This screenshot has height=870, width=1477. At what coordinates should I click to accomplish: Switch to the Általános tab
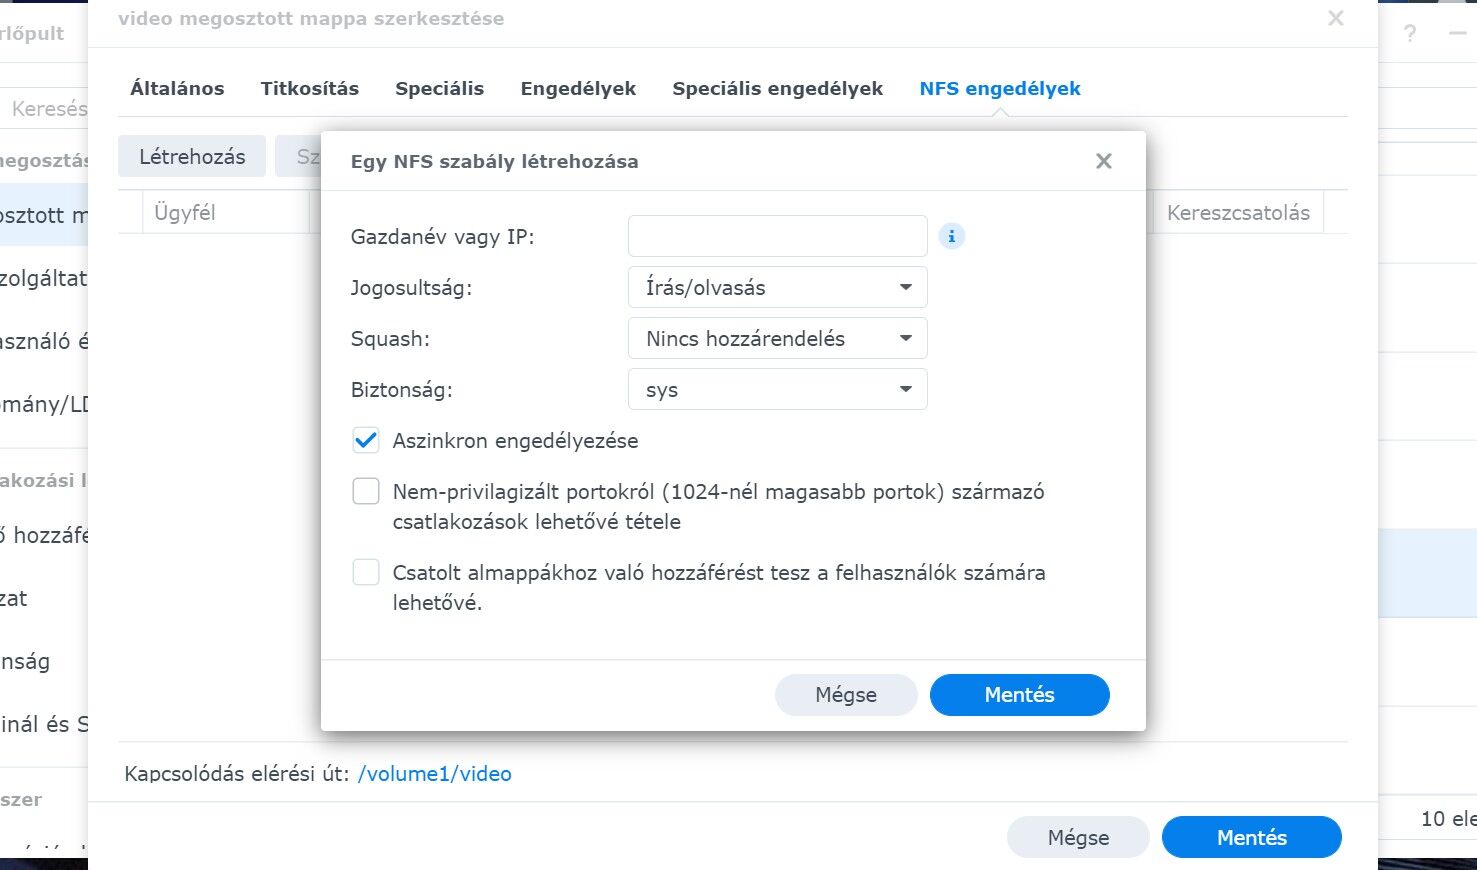pos(177,88)
